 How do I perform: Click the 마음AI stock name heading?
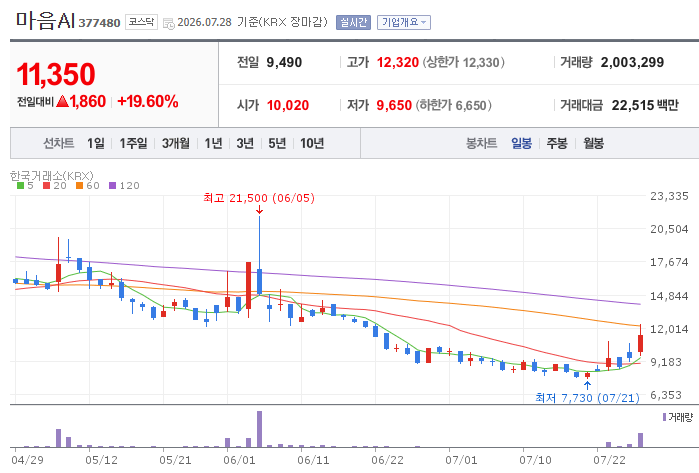coord(45,21)
